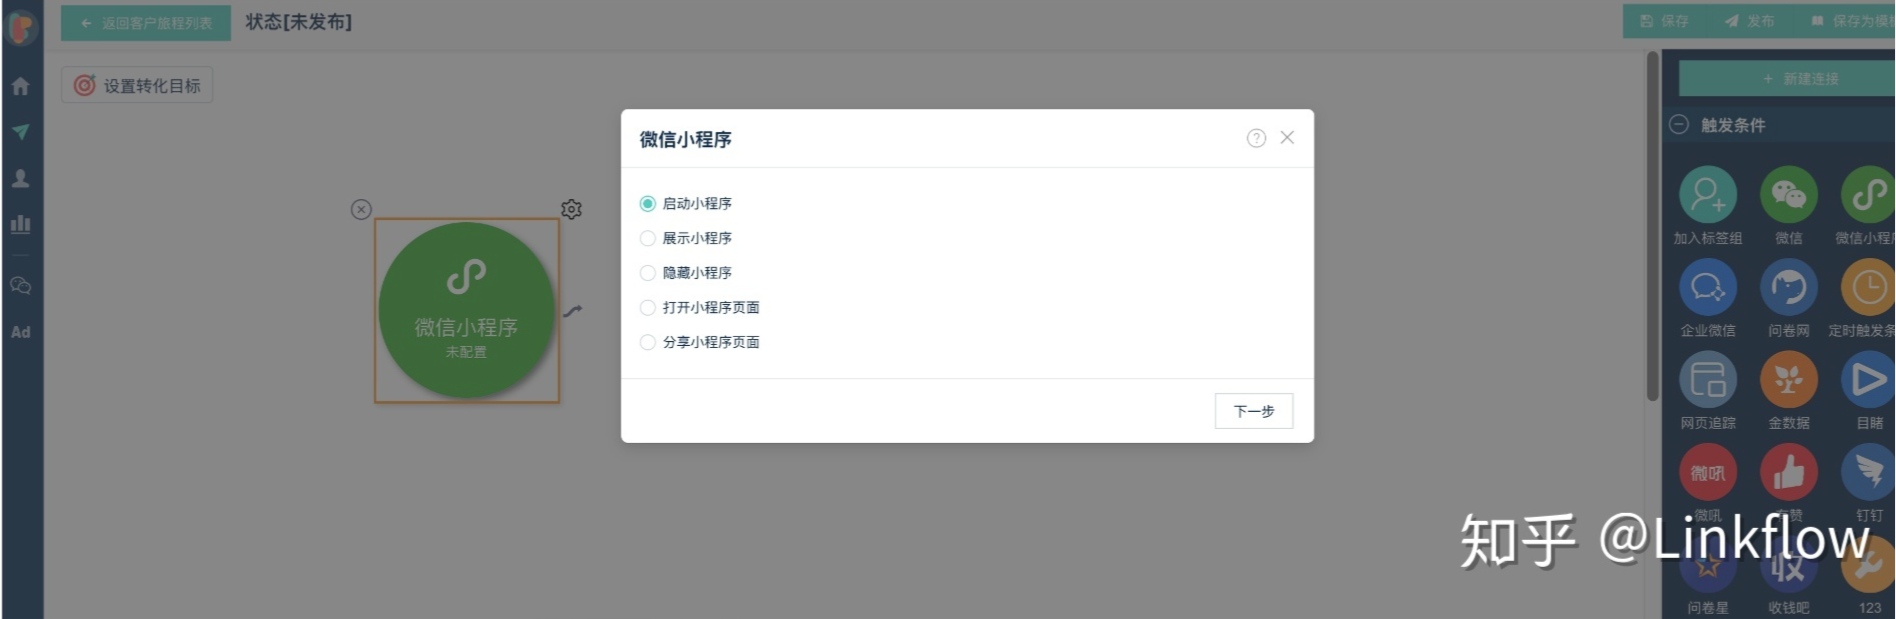
Task: Open the Ad icon in the left sidebar
Action: tap(21, 332)
